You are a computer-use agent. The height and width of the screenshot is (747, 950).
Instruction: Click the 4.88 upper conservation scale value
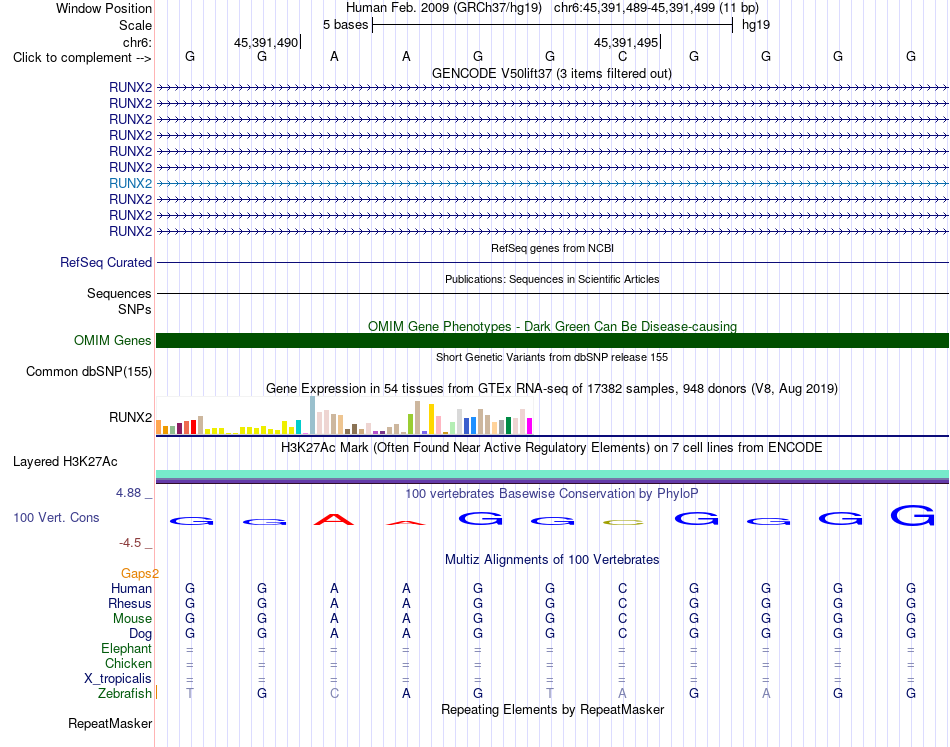click(x=128, y=493)
